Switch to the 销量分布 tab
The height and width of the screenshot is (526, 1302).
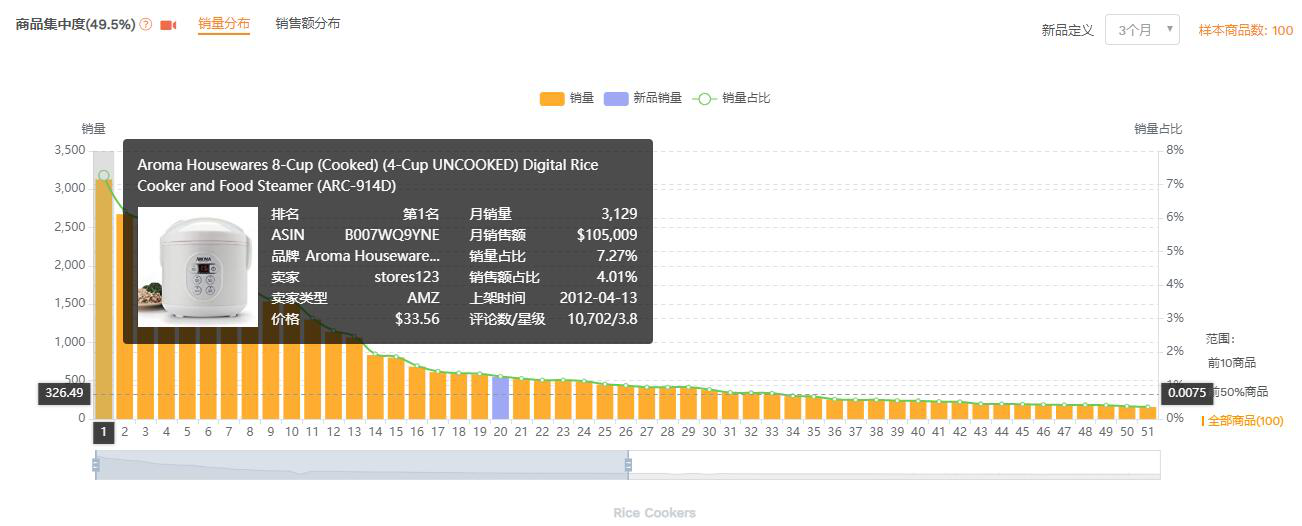pyautogui.click(x=224, y=23)
